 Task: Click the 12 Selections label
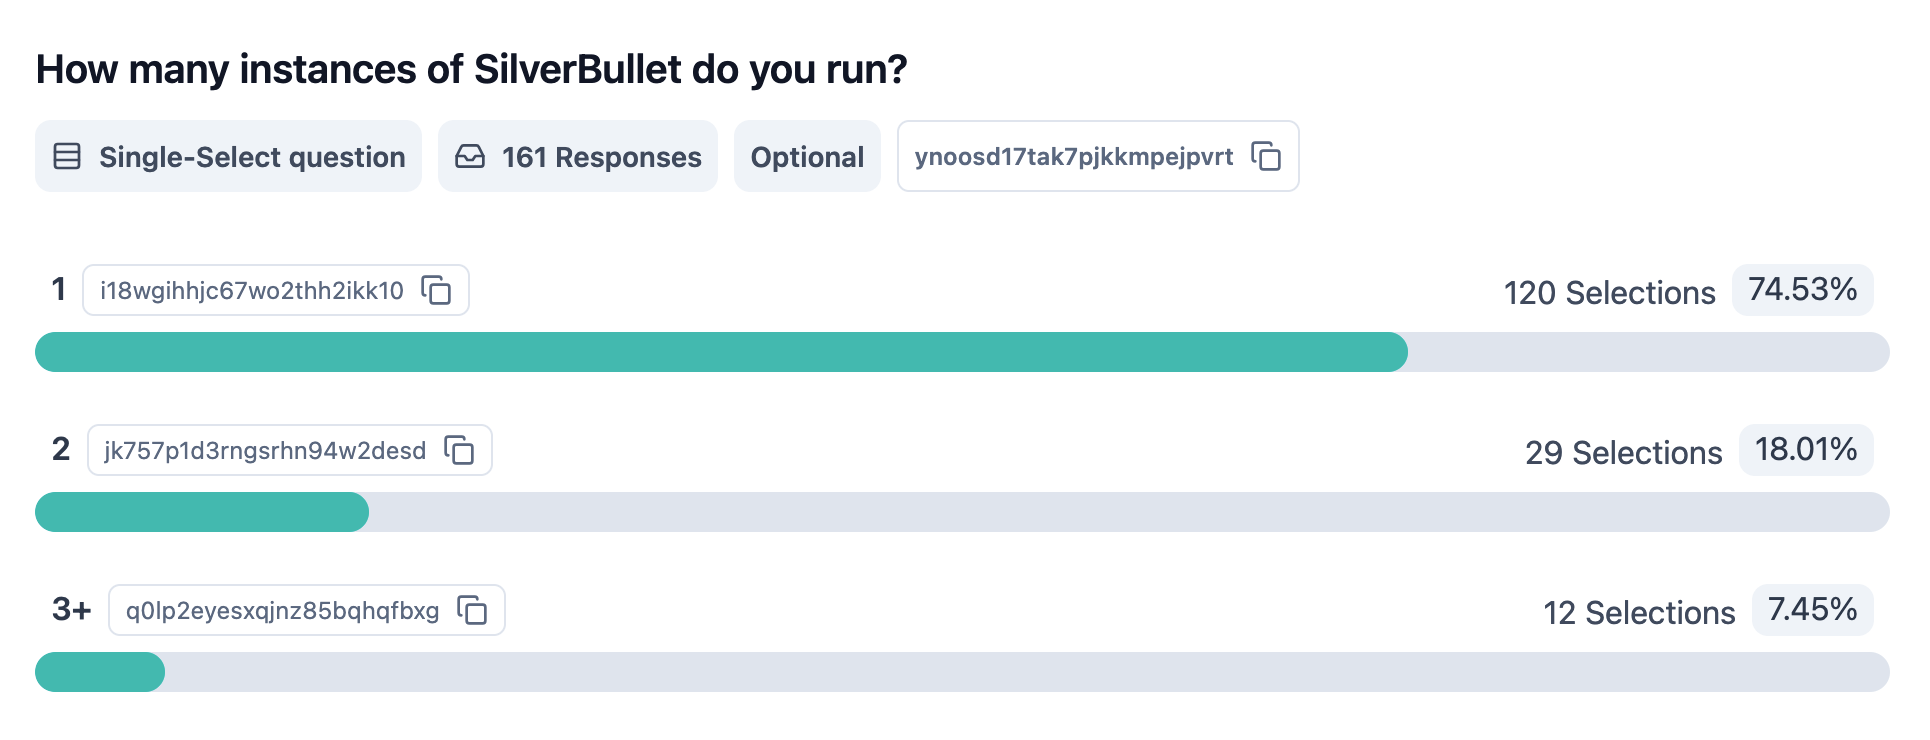click(1639, 613)
